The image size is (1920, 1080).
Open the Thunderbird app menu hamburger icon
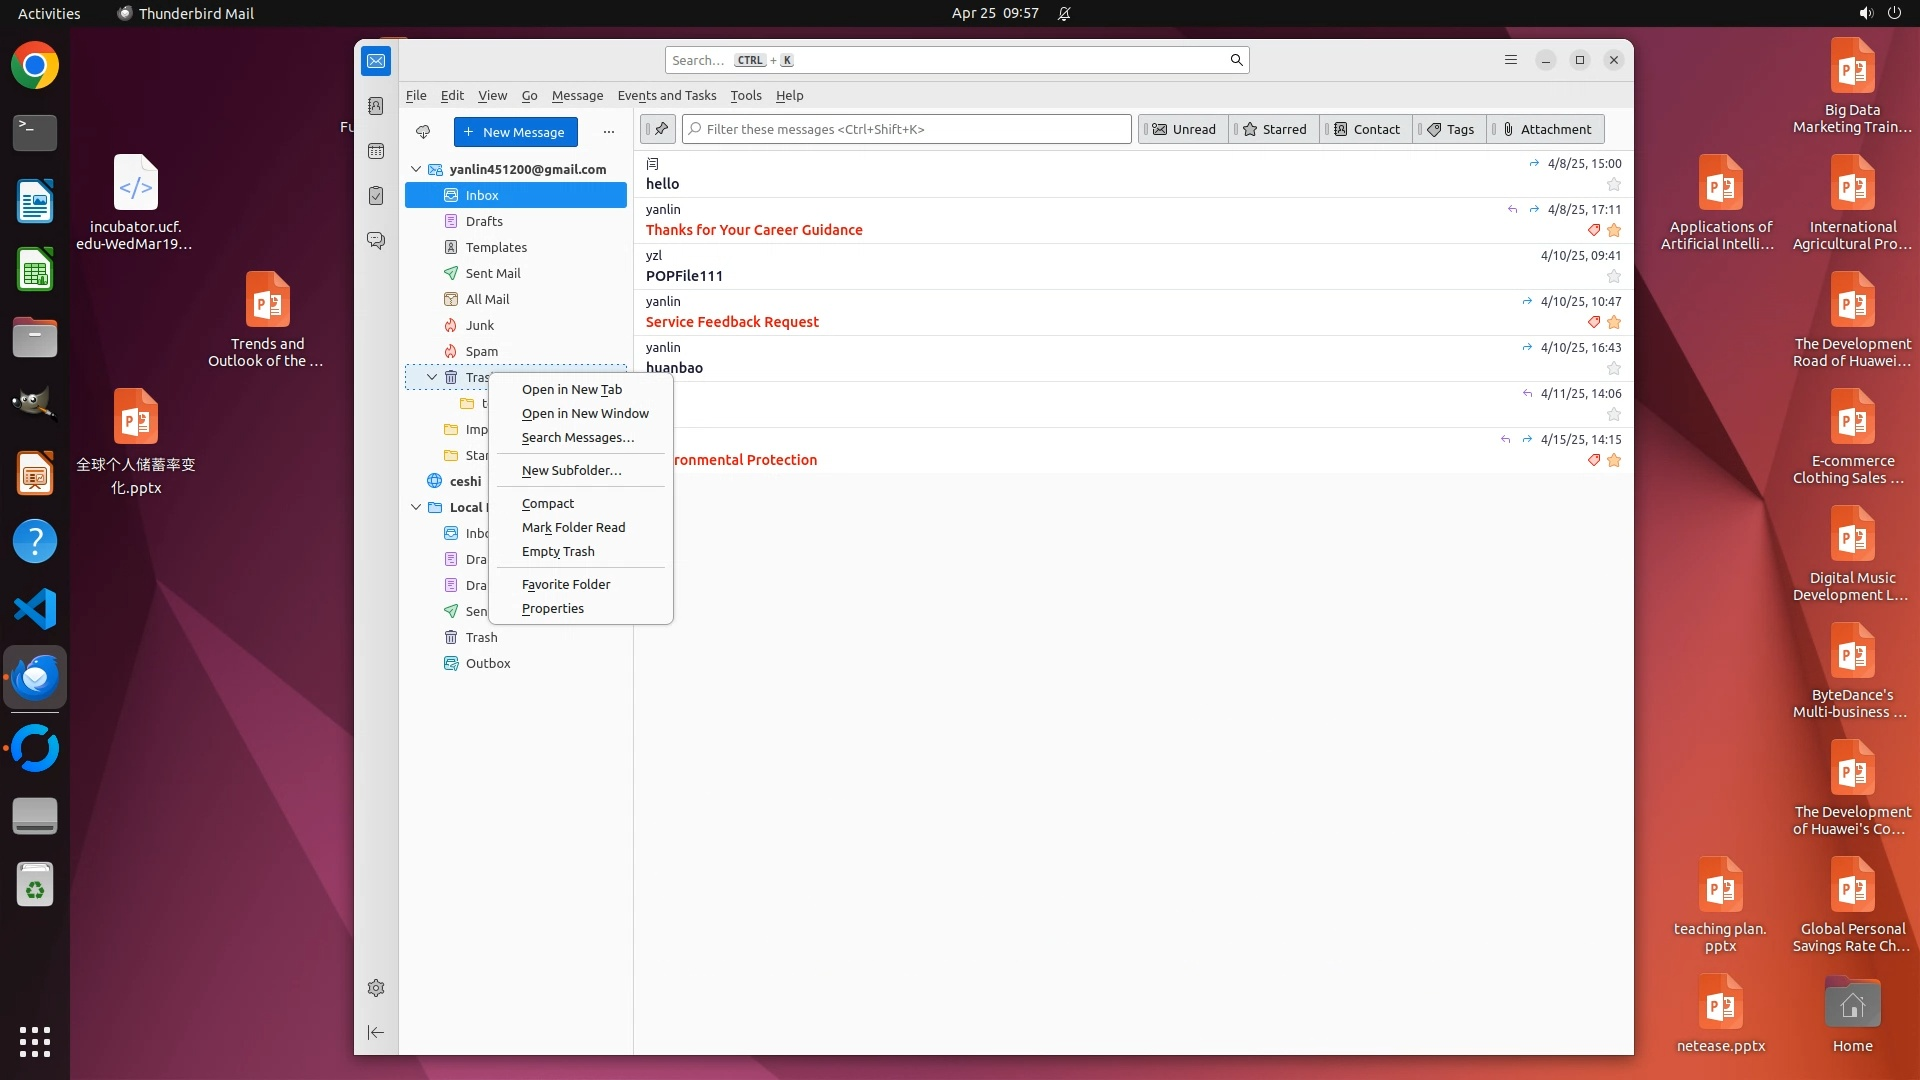coord(1511,60)
